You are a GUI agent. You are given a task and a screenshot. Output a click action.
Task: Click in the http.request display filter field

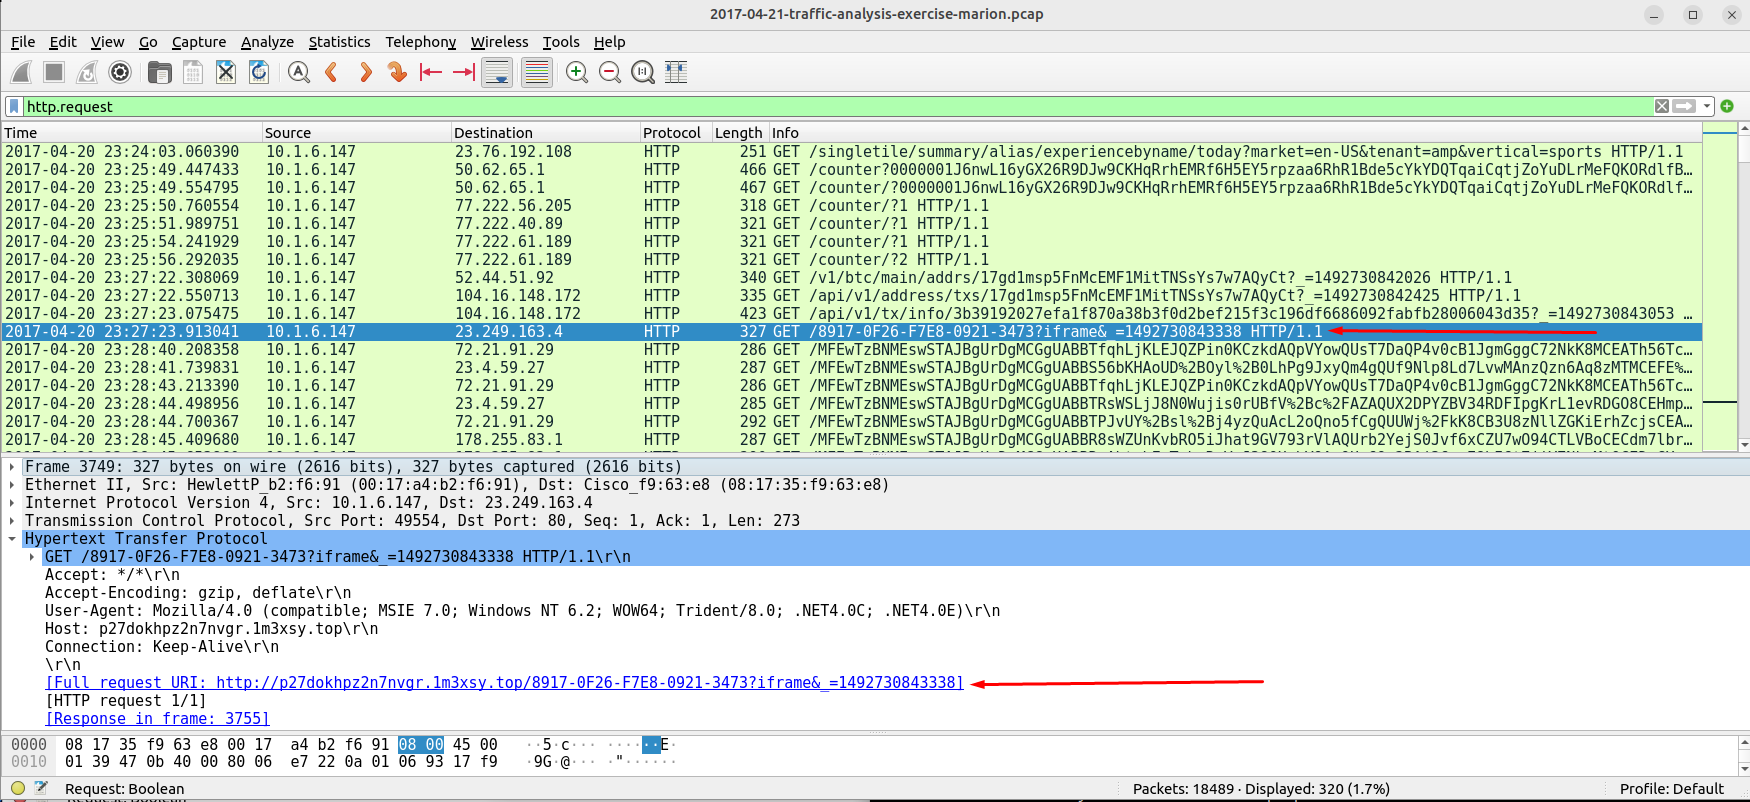click(x=836, y=106)
